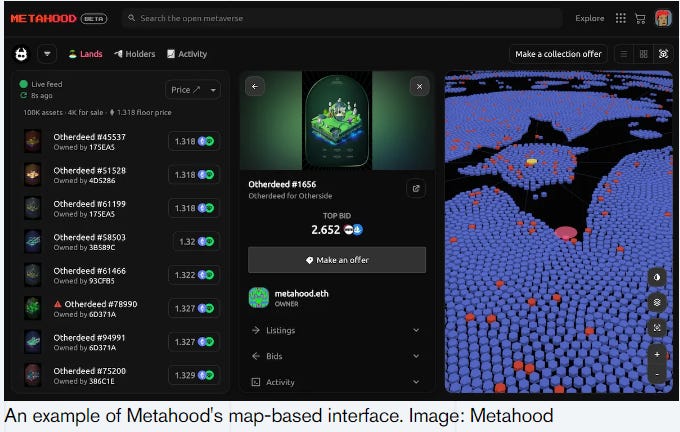Click the search the open metaverse field
Viewport: 680px width, 432px height.
coord(342,18)
